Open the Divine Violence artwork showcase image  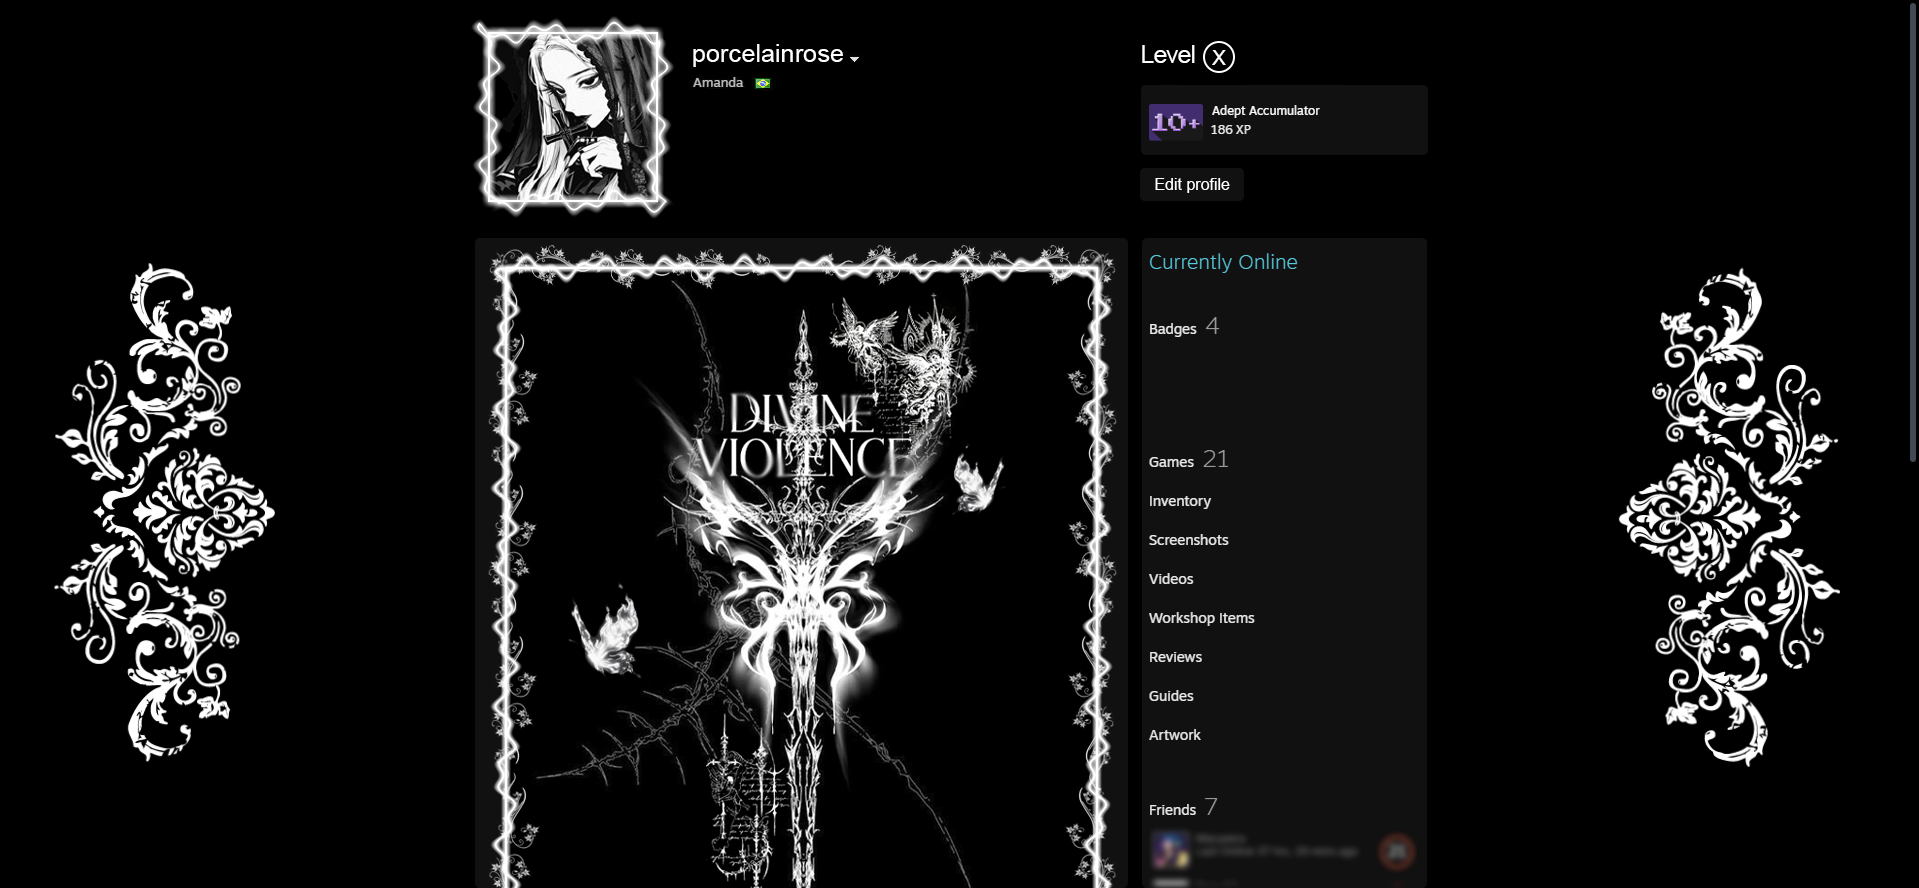801,567
